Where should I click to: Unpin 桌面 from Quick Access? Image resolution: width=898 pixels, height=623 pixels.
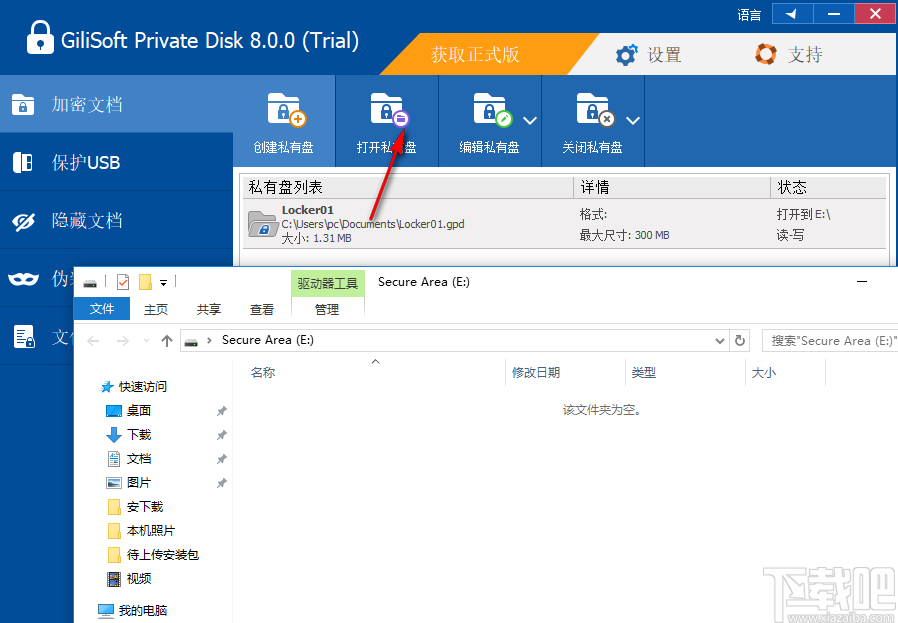click(221, 410)
